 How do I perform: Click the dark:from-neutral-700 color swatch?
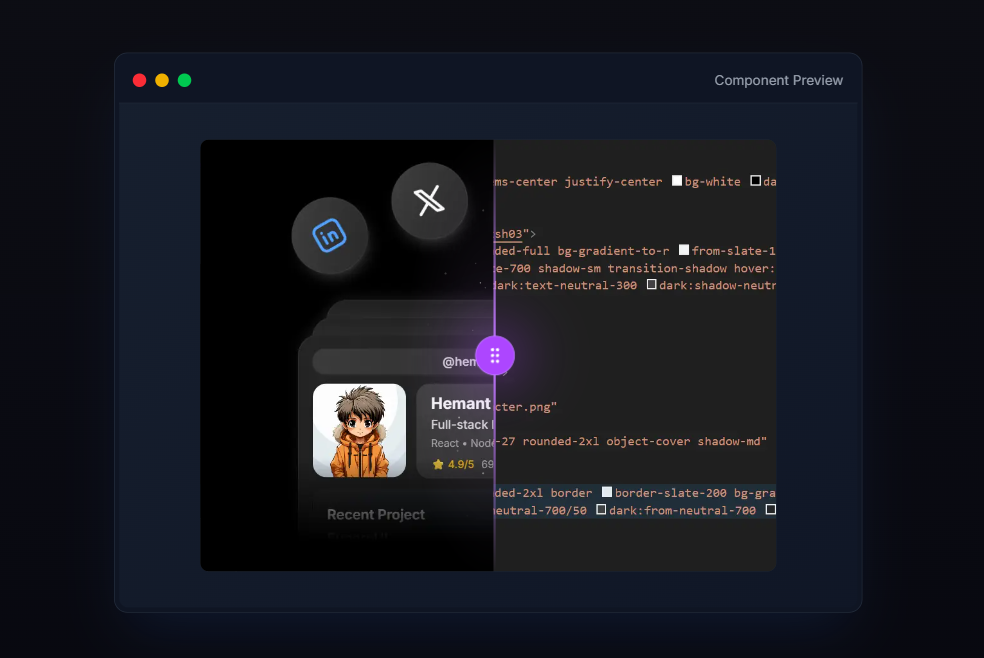pyautogui.click(x=601, y=510)
